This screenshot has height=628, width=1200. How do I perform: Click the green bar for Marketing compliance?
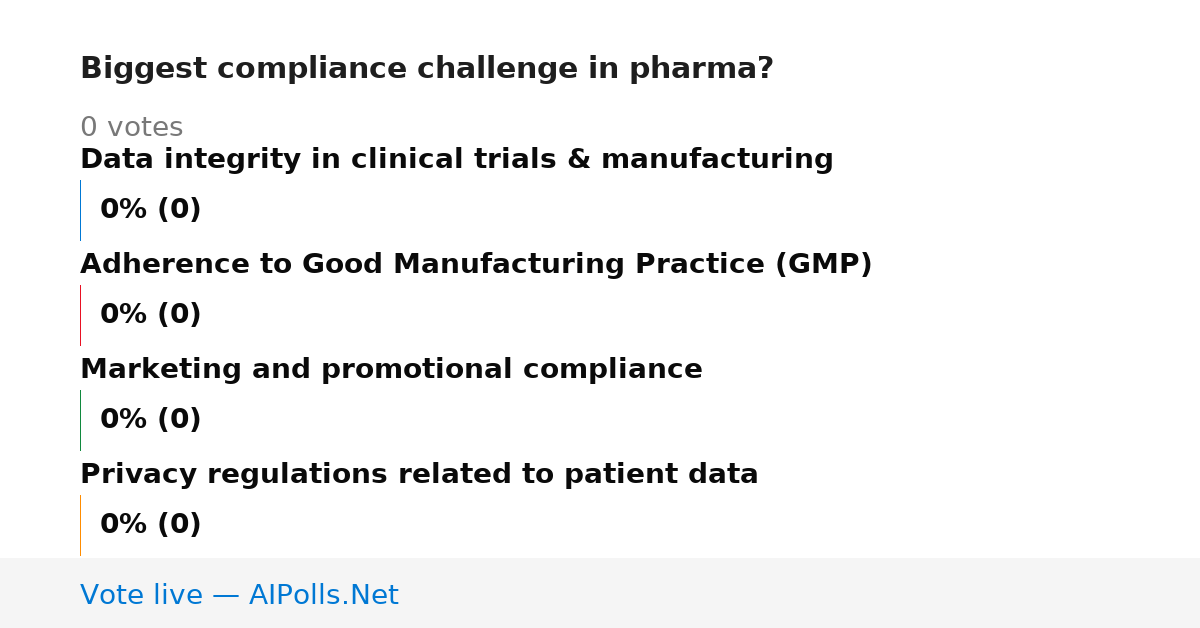pyautogui.click(x=80, y=420)
